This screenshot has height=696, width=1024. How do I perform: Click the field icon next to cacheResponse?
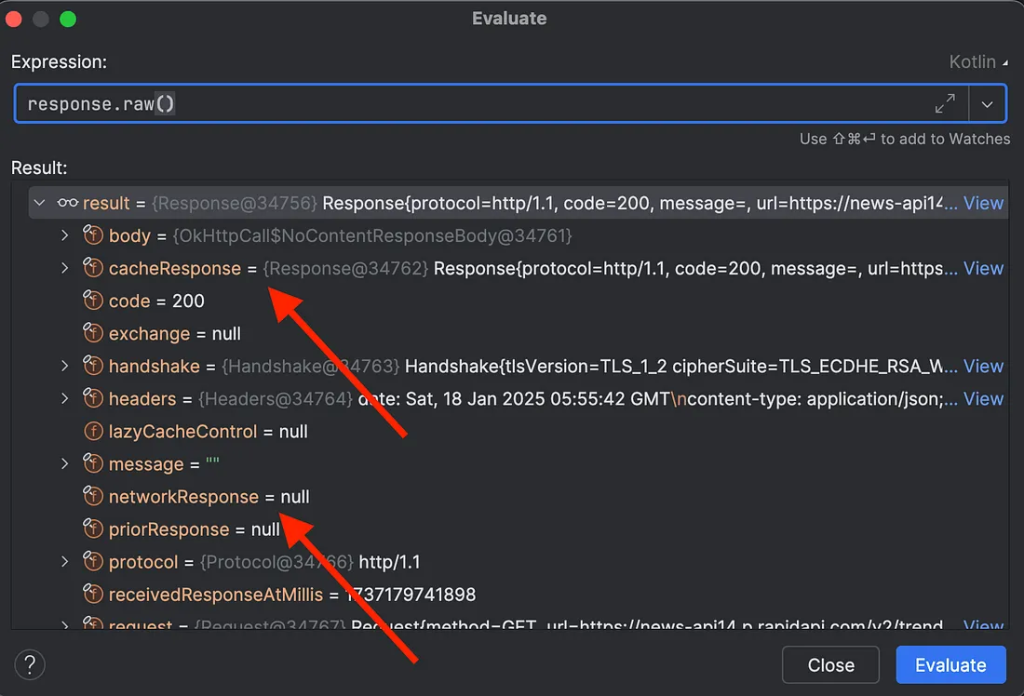pos(93,268)
